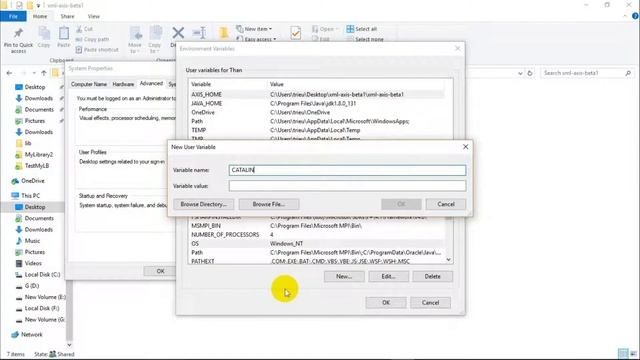Open the New item dropdown

pyautogui.click(x=254, y=29)
